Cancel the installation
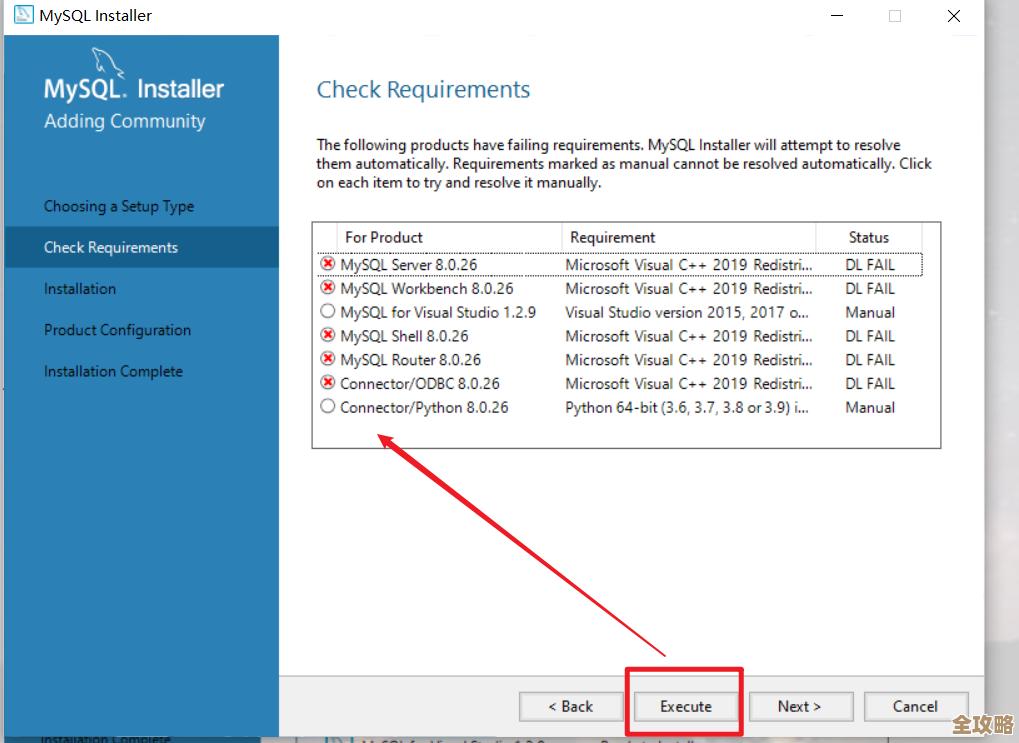This screenshot has height=743, width=1019. coord(915,706)
